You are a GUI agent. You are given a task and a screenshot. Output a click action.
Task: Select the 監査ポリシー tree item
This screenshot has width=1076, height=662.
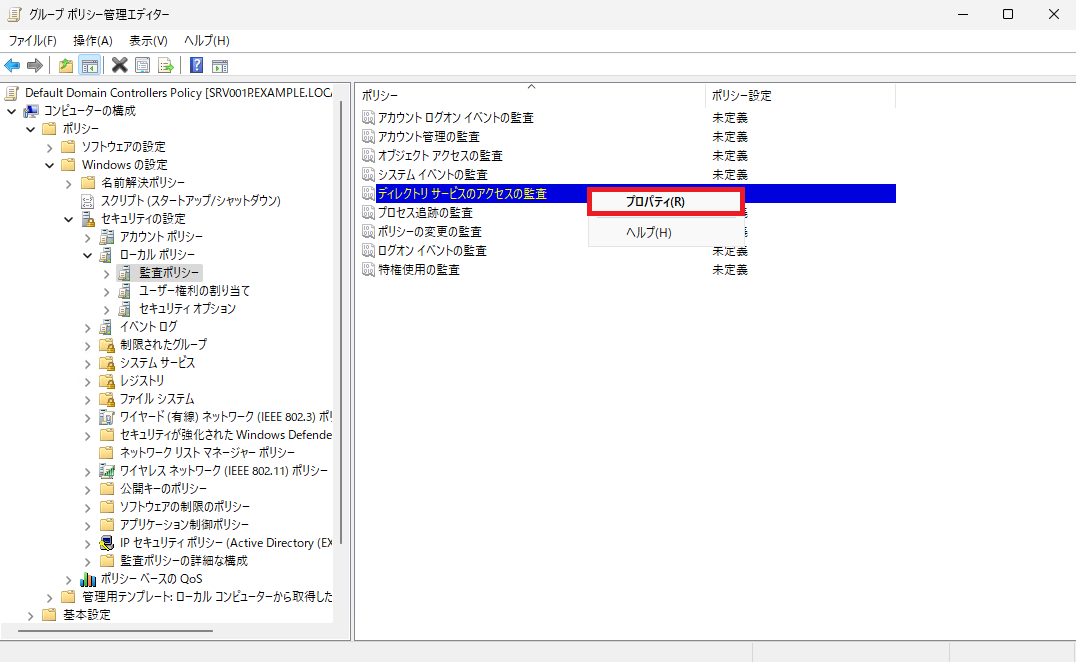[x=169, y=272]
